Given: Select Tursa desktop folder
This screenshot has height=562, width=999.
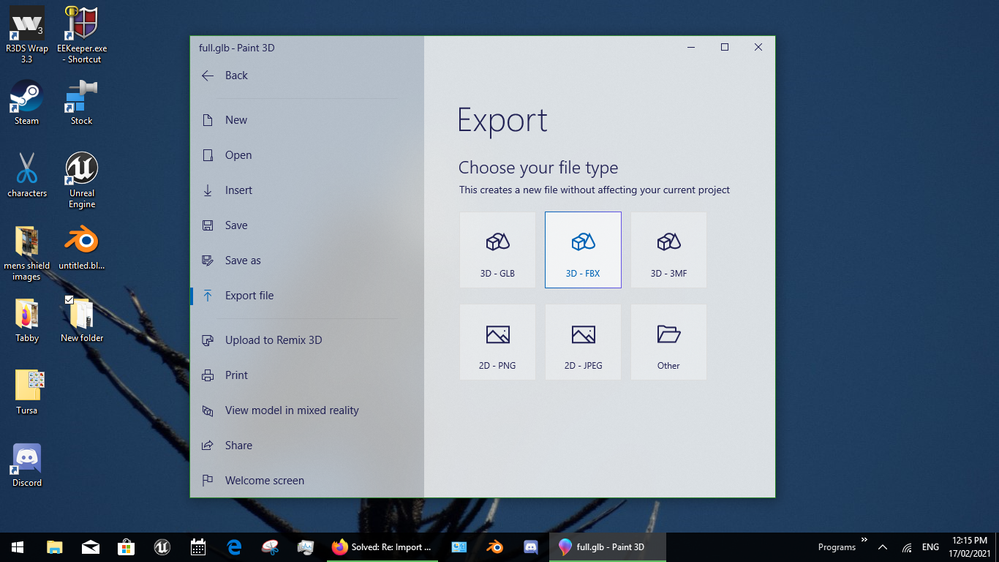Looking at the screenshot, I should coord(27,393).
